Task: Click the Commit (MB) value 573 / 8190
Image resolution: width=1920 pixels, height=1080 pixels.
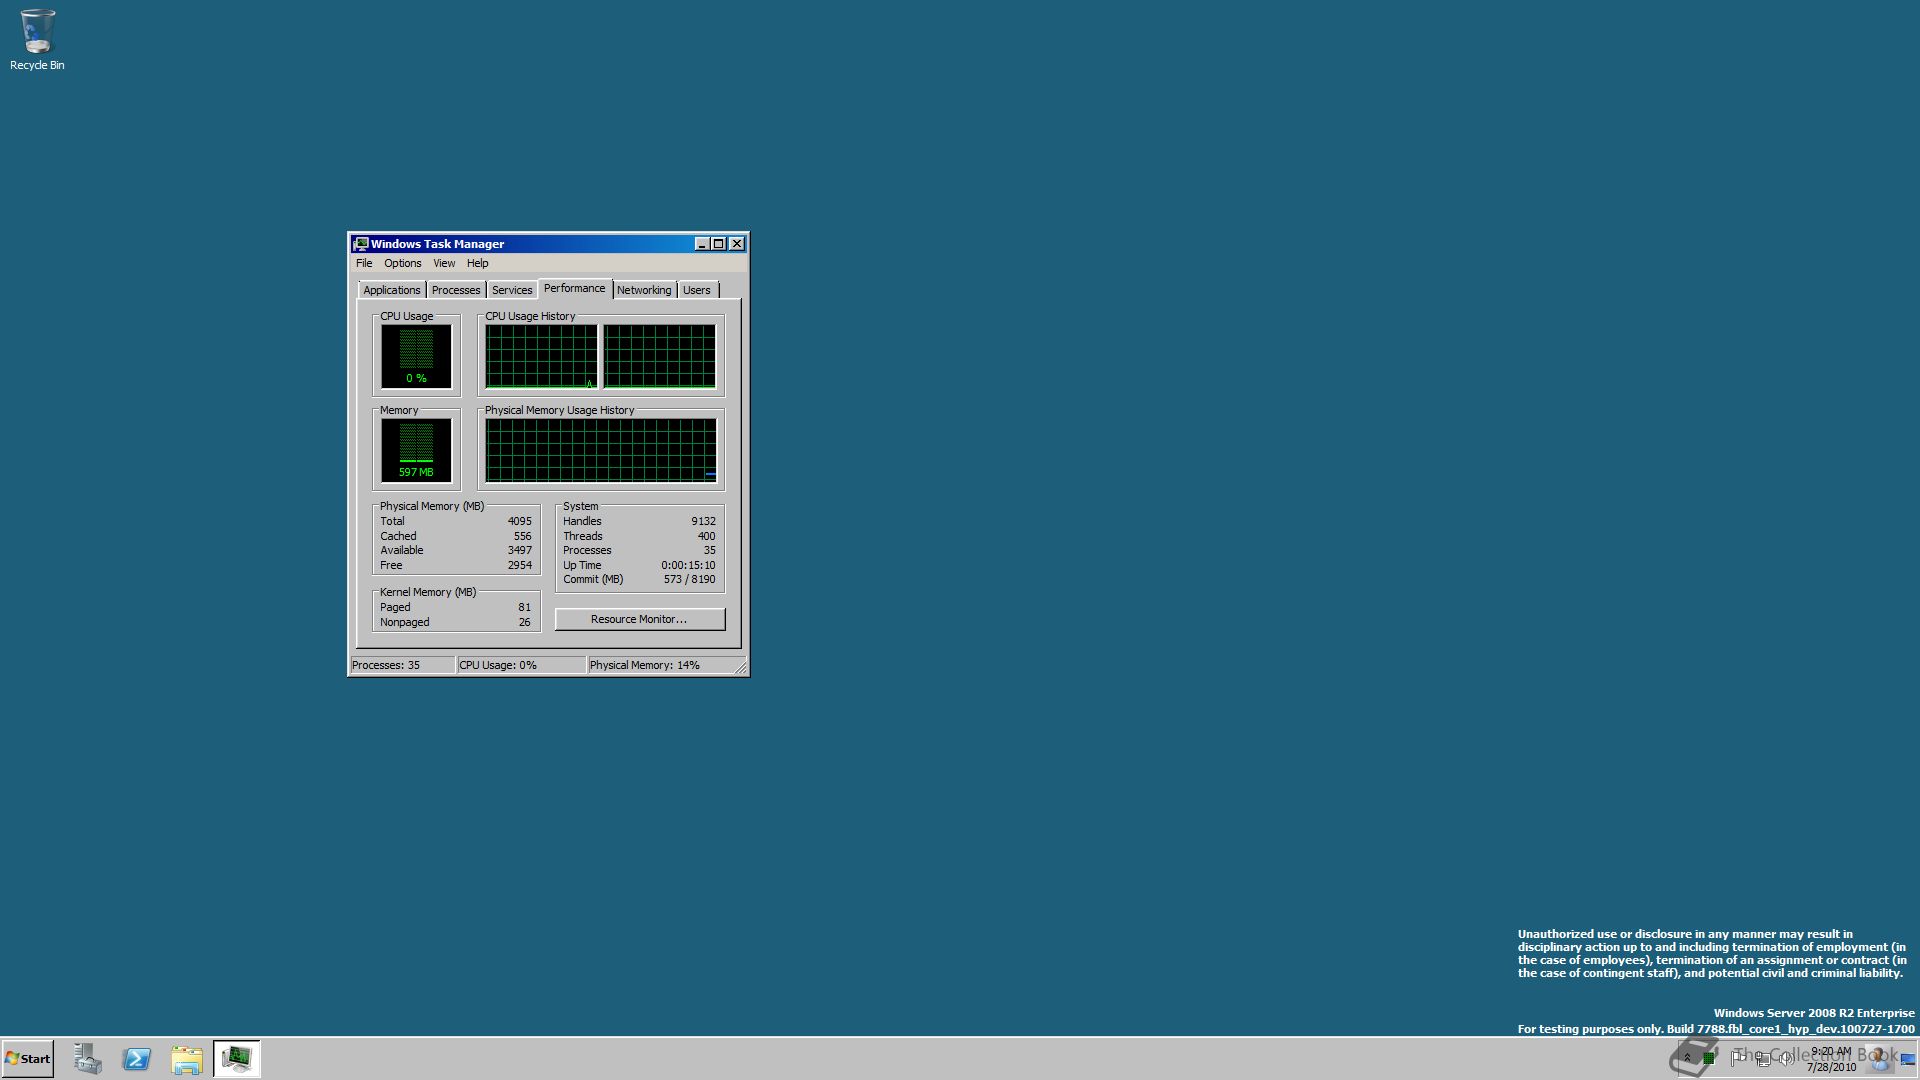Action: [x=689, y=579]
